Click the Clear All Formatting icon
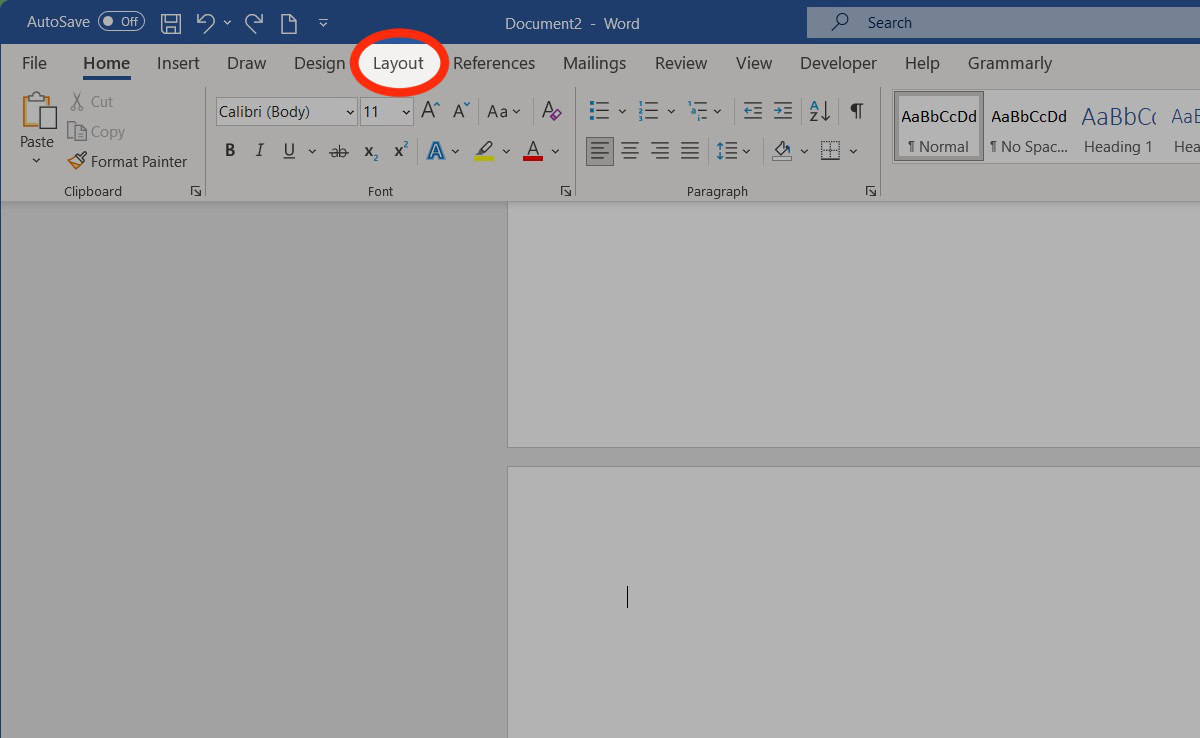 pyautogui.click(x=551, y=111)
